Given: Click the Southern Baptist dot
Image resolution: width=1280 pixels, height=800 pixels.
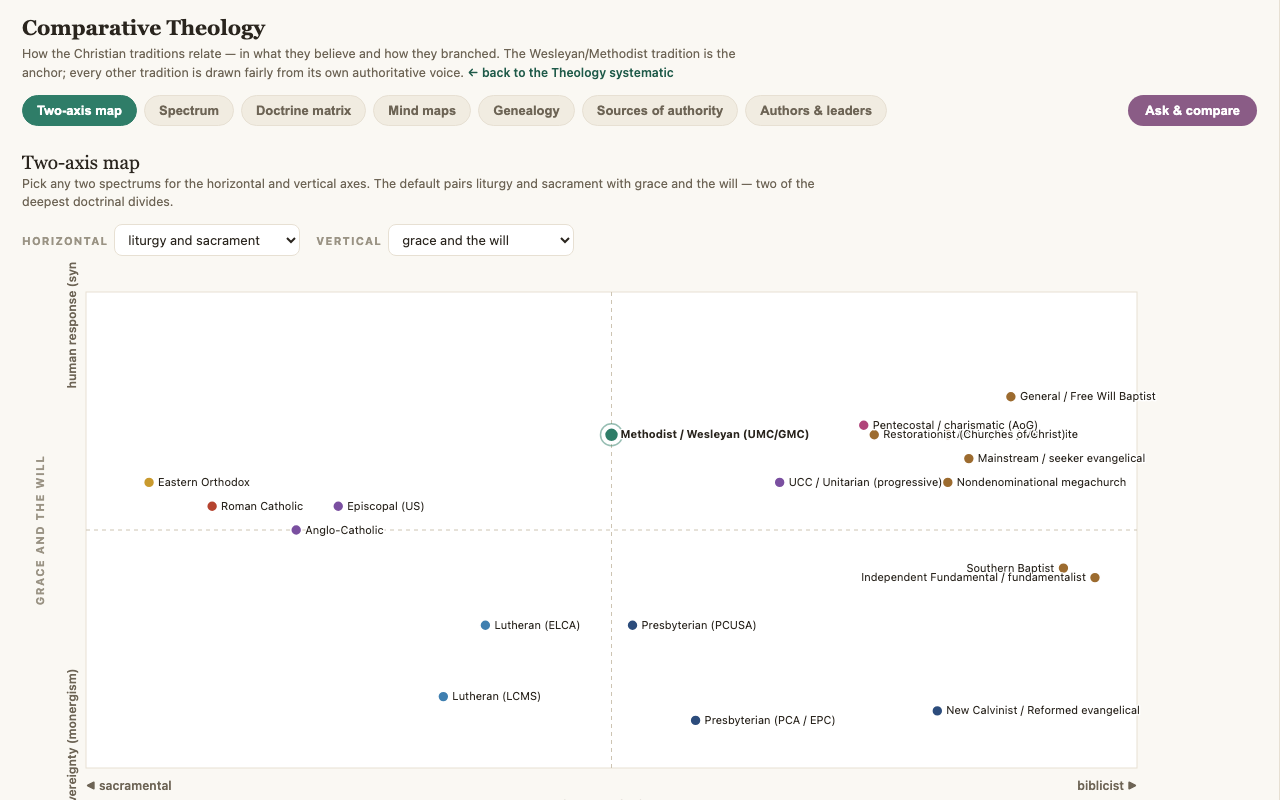Looking at the screenshot, I should tap(1063, 568).
